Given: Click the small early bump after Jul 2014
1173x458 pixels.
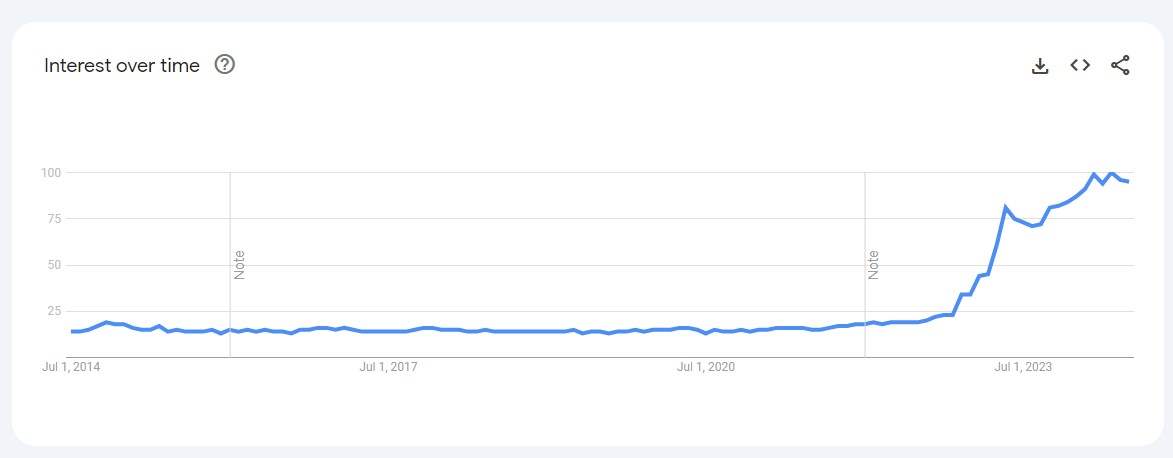Looking at the screenshot, I should pos(106,322).
